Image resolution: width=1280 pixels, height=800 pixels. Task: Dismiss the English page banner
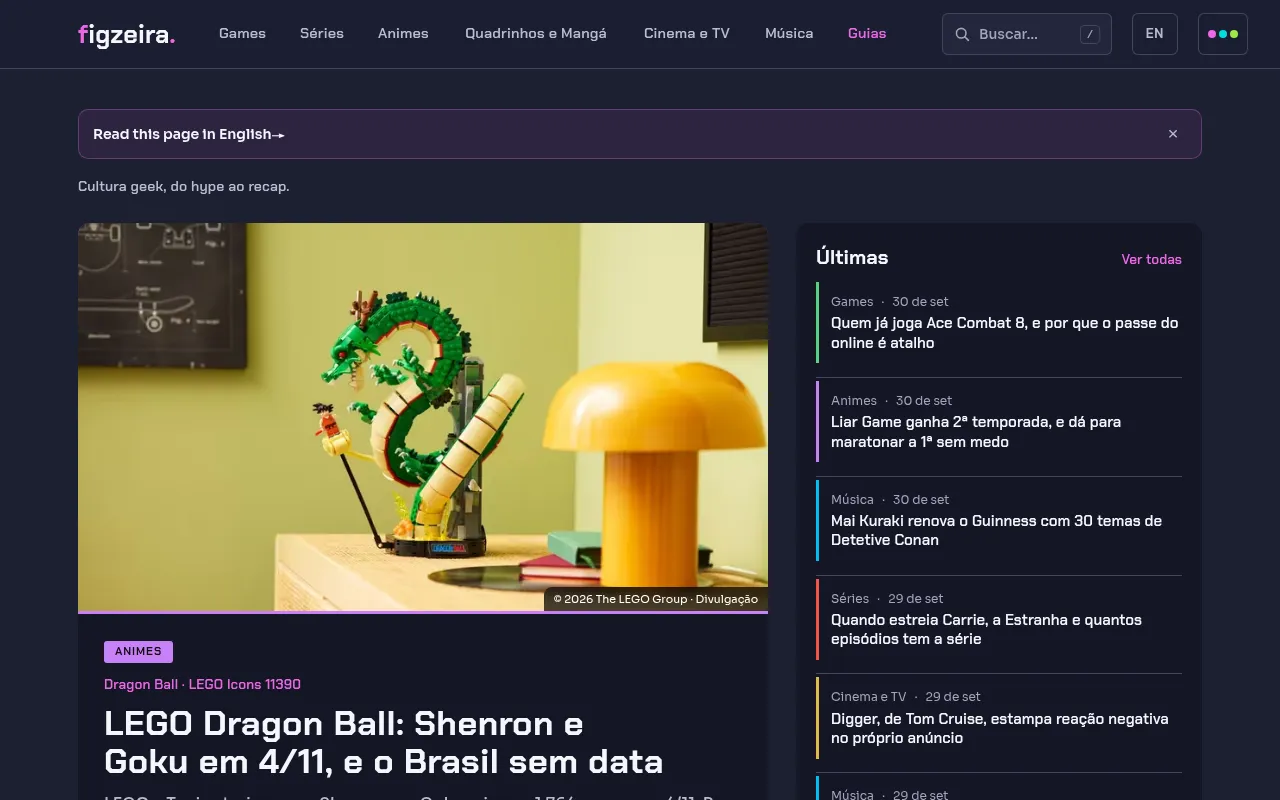[1173, 134]
